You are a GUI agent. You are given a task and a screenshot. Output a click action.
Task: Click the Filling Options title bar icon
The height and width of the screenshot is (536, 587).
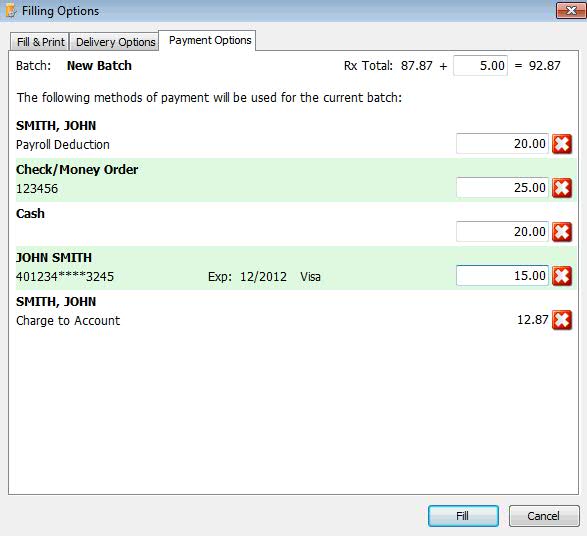(x=10, y=11)
